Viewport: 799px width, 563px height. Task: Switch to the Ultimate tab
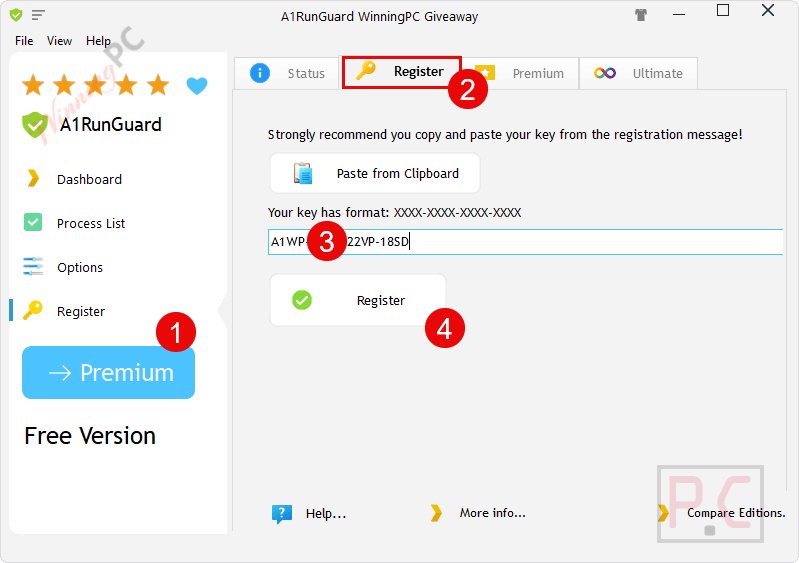click(638, 73)
